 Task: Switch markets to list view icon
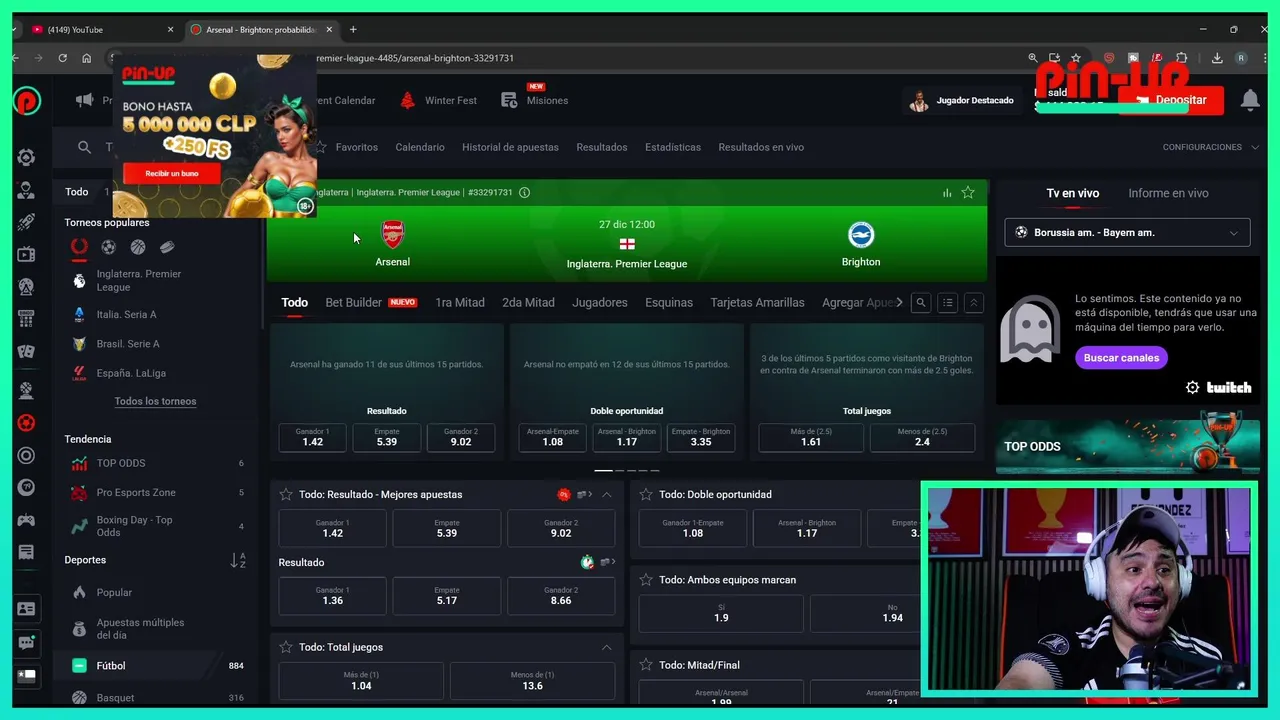[x=947, y=303]
